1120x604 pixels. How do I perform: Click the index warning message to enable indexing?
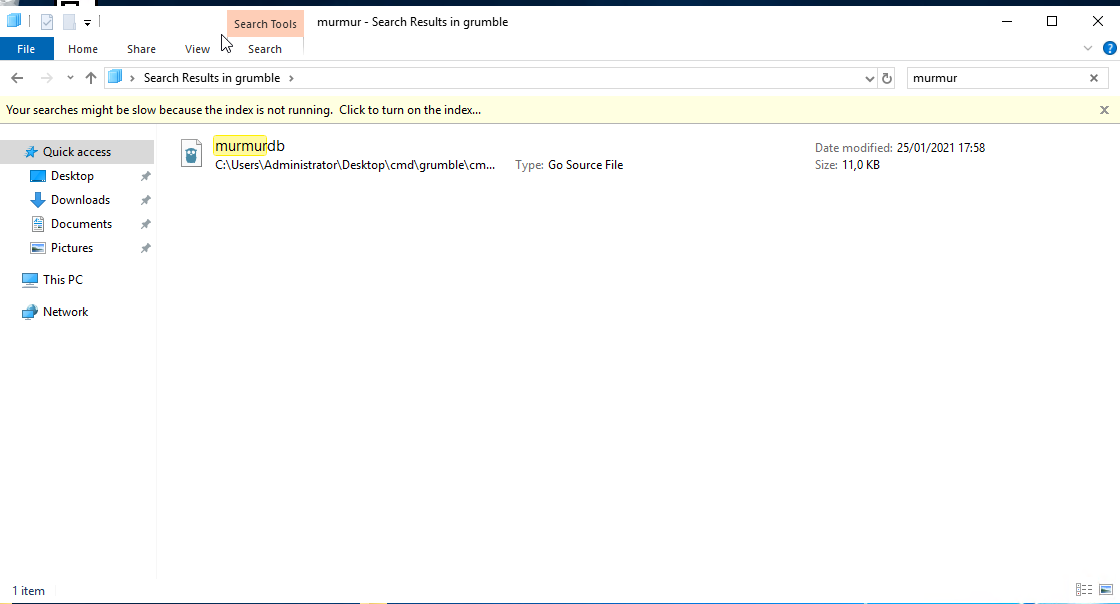tap(243, 110)
